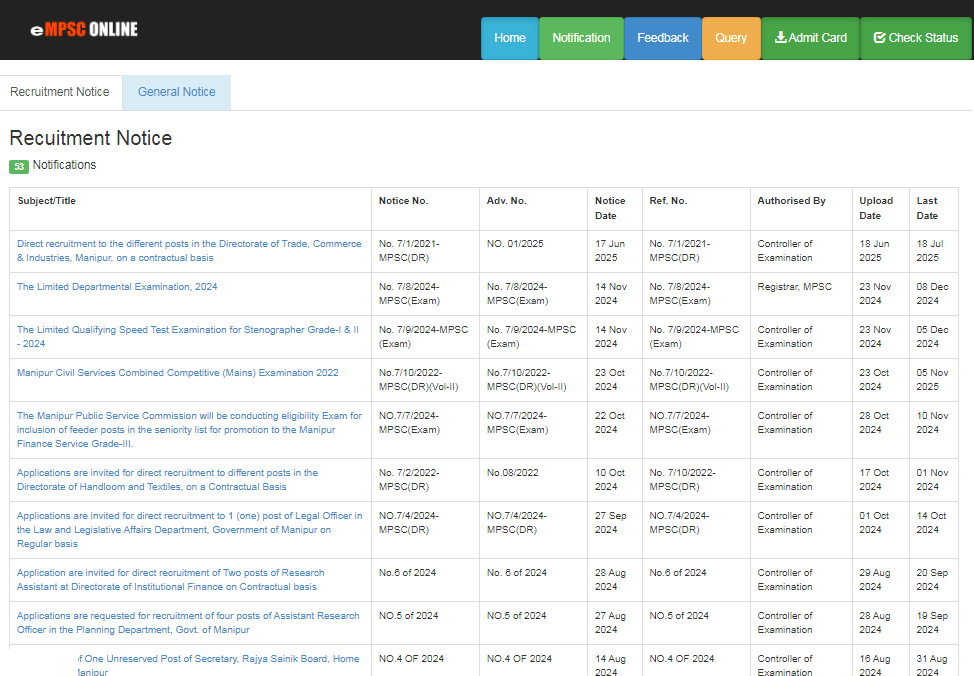
Task: Click the Check Status button
Action: tap(915, 38)
